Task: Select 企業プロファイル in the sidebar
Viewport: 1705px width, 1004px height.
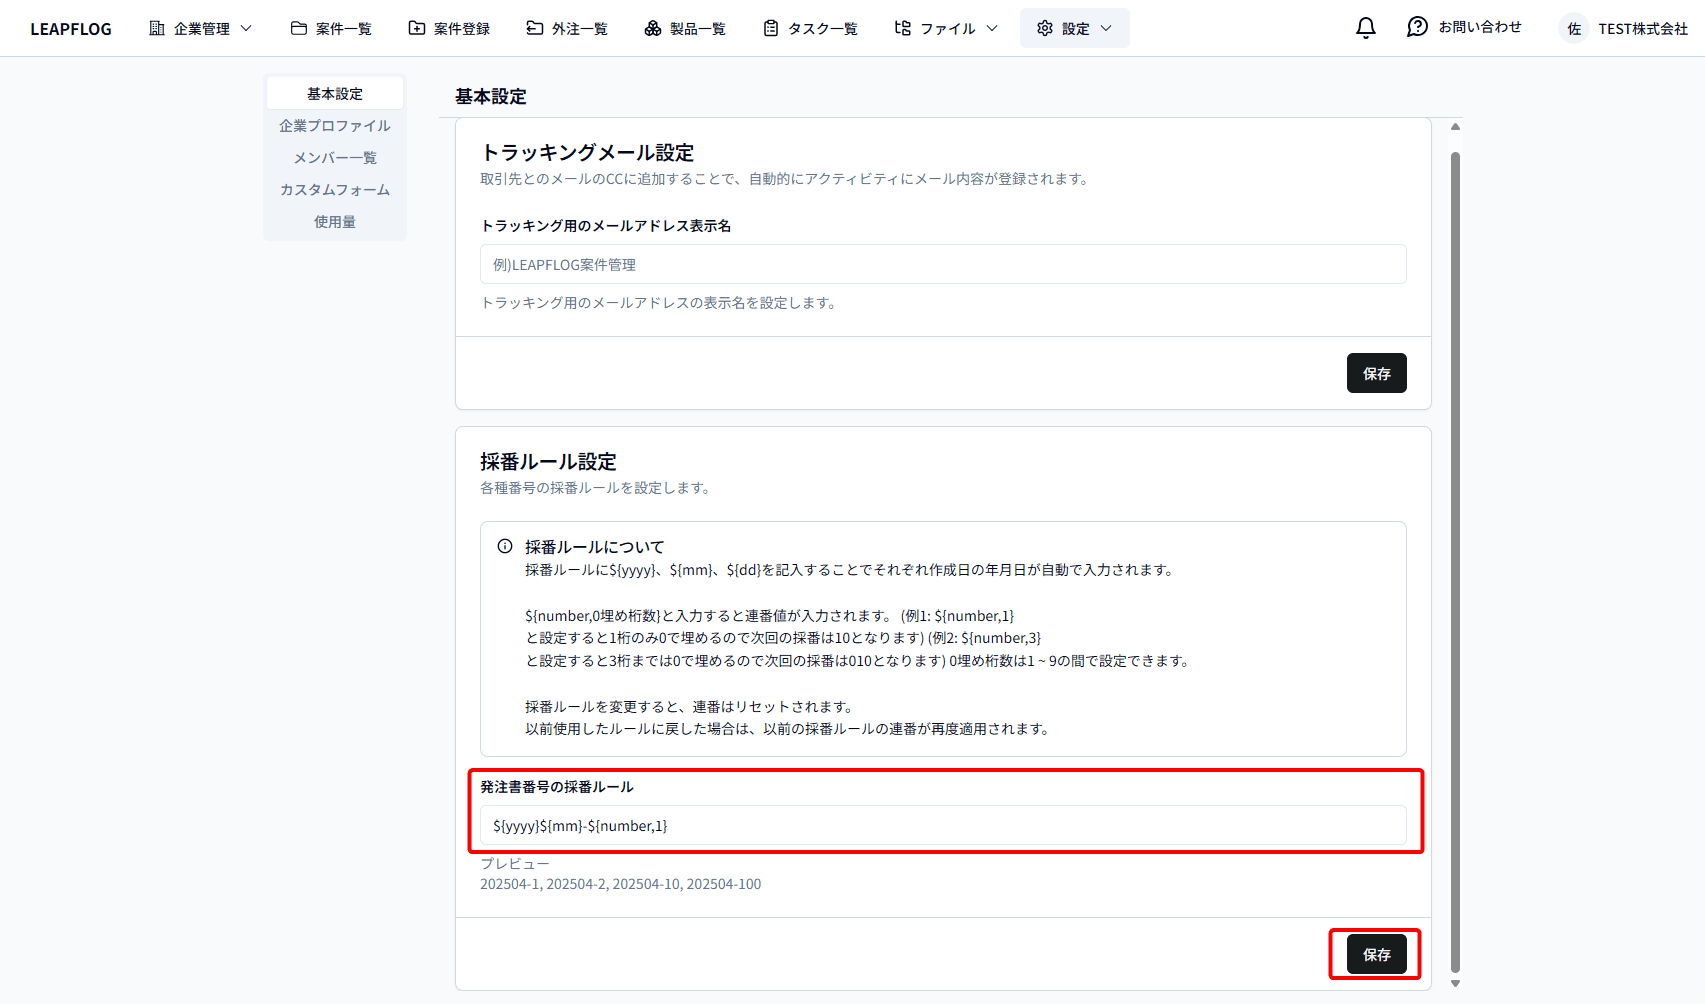Action: pyautogui.click(x=334, y=125)
